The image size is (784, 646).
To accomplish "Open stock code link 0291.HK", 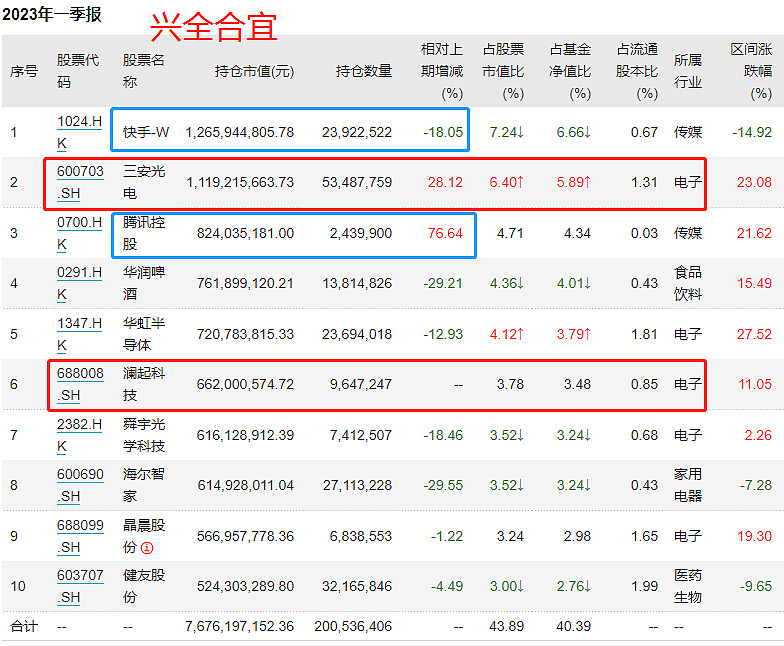I will point(80,283).
